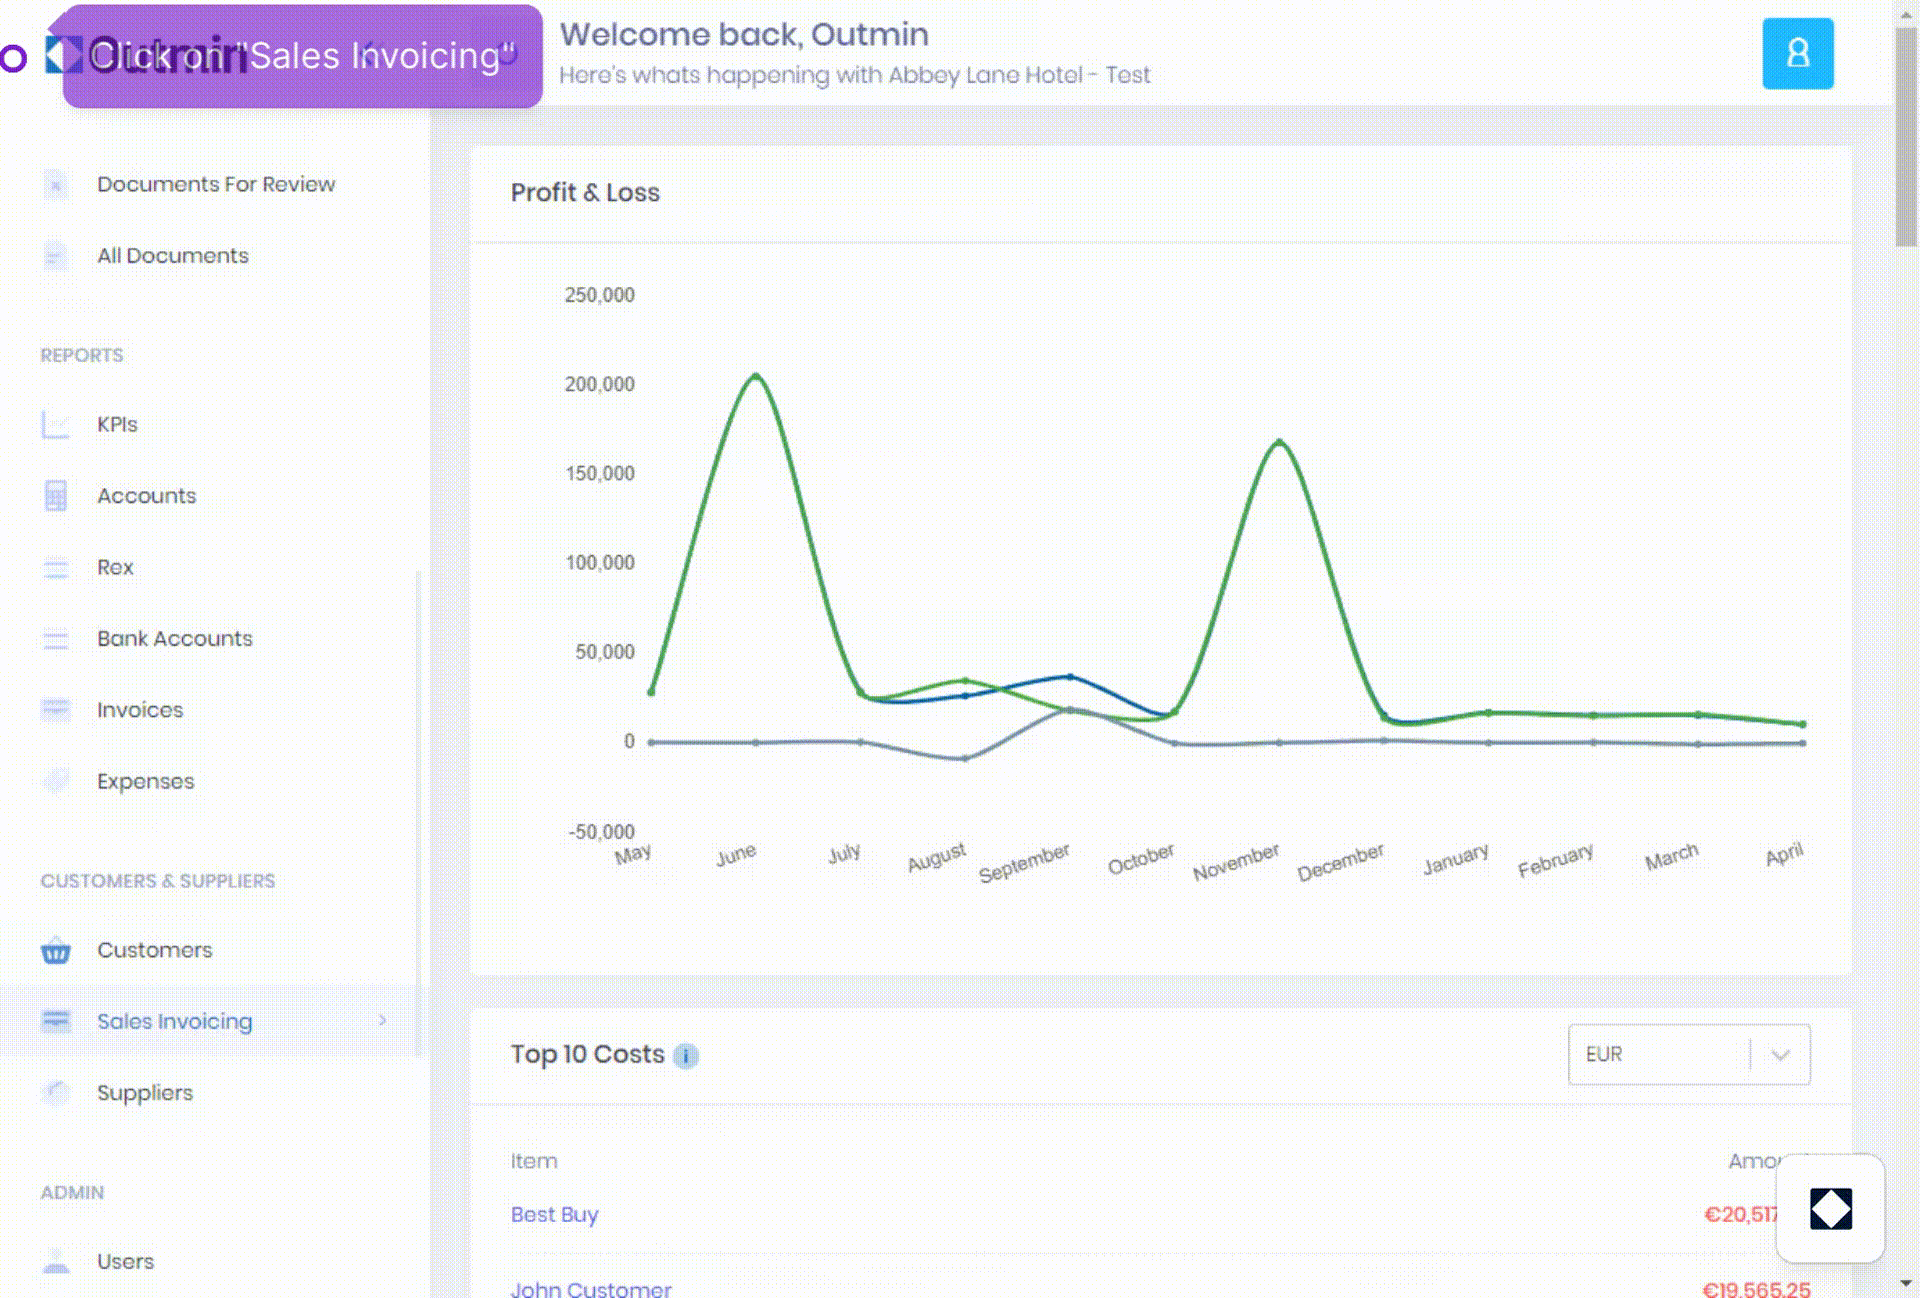Click the EUR dropdown arrow
Image resolution: width=1920 pixels, height=1298 pixels.
(1780, 1055)
